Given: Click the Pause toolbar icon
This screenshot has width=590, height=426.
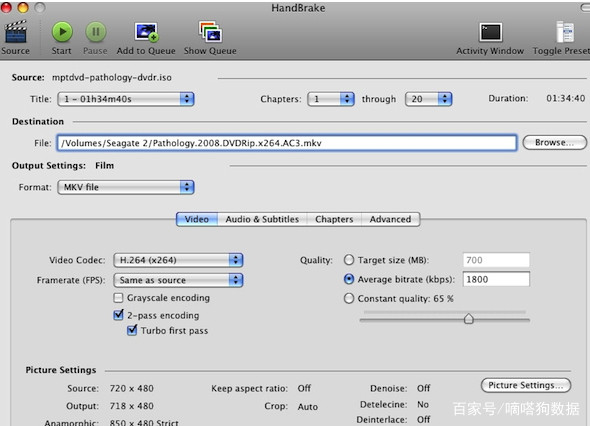Looking at the screenshot, I should (x=96, y=32).
